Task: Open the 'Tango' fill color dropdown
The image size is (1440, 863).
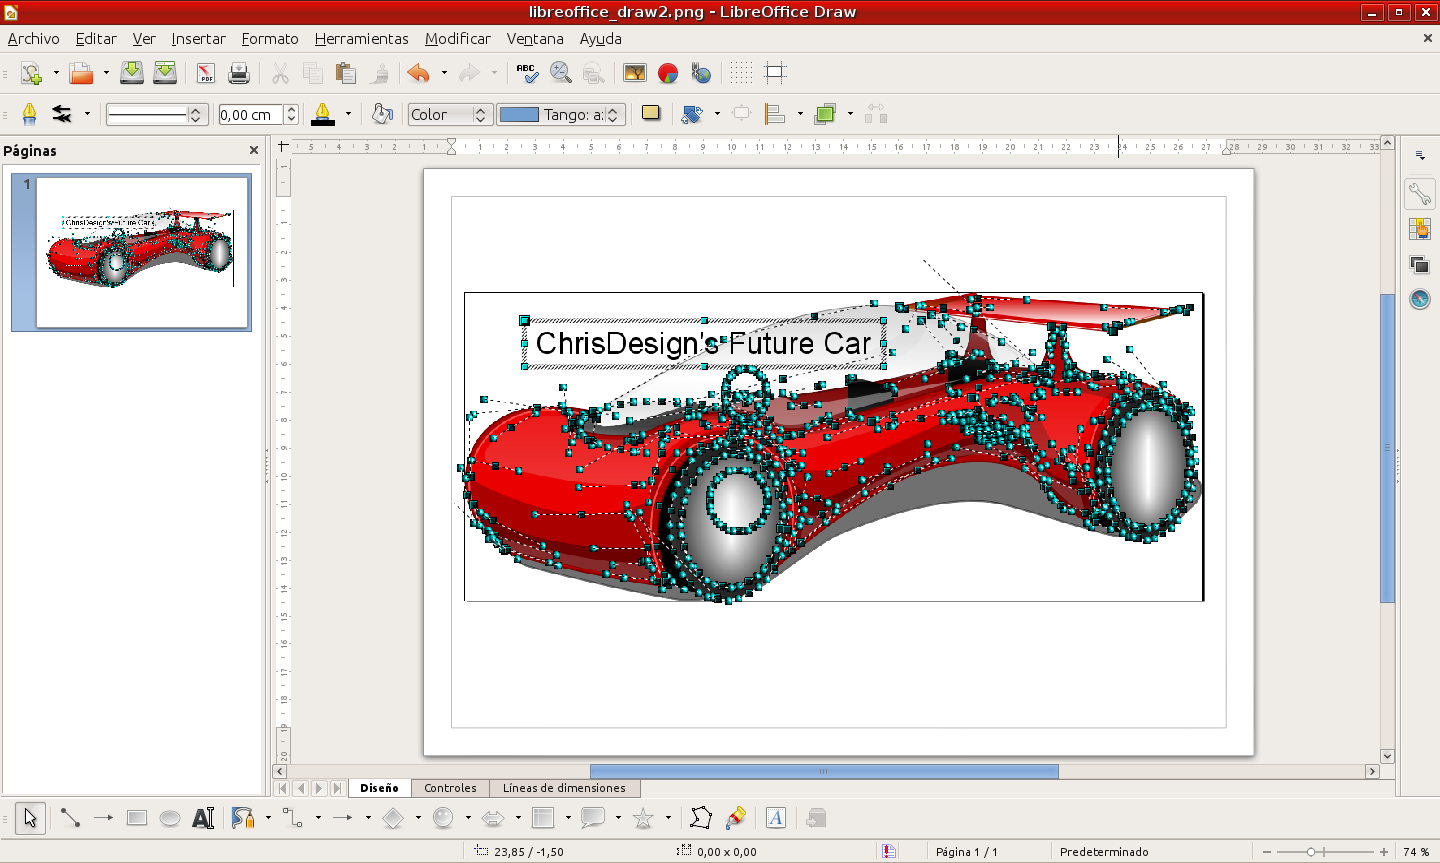Action: tap(613, 115)
